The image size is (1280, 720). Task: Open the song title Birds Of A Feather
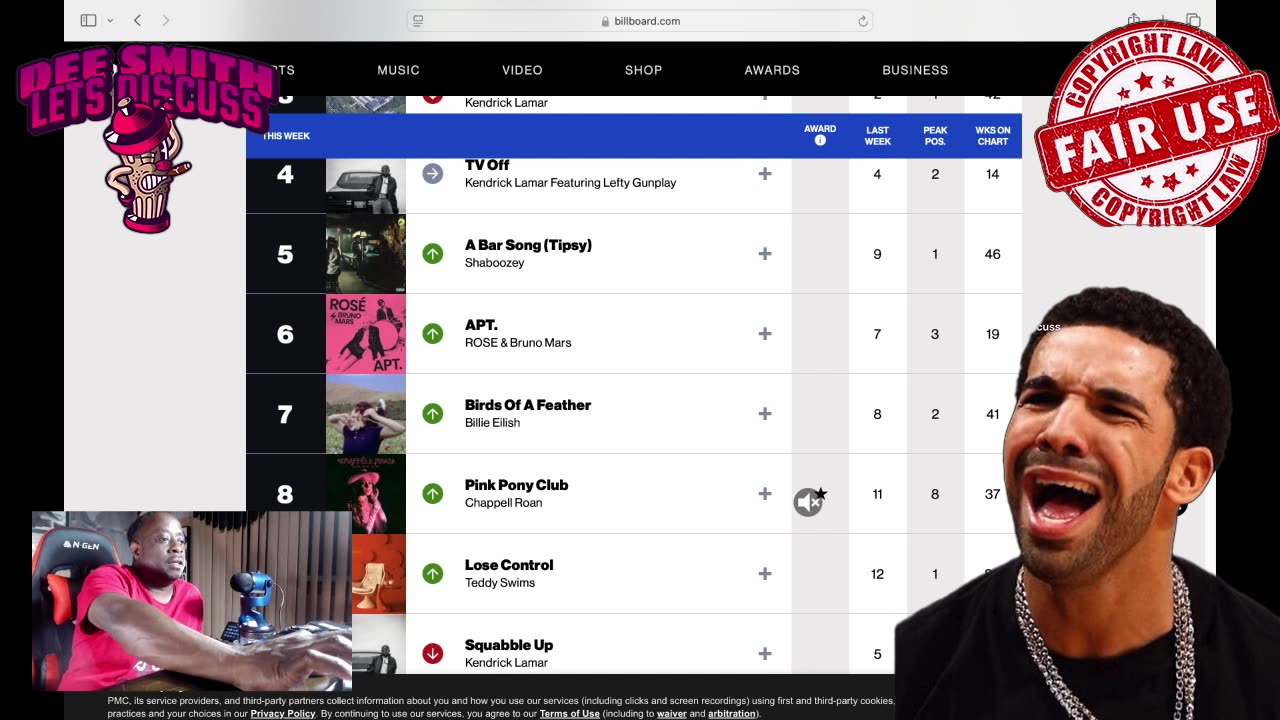pyautogui.click(x=528, y=405)
